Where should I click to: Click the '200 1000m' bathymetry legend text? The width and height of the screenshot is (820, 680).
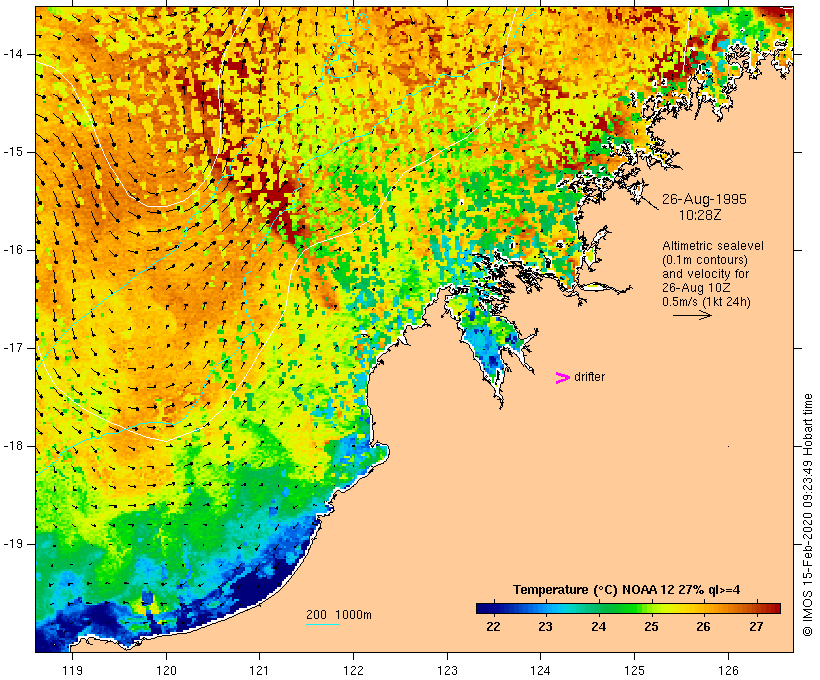tap(339, 615)
